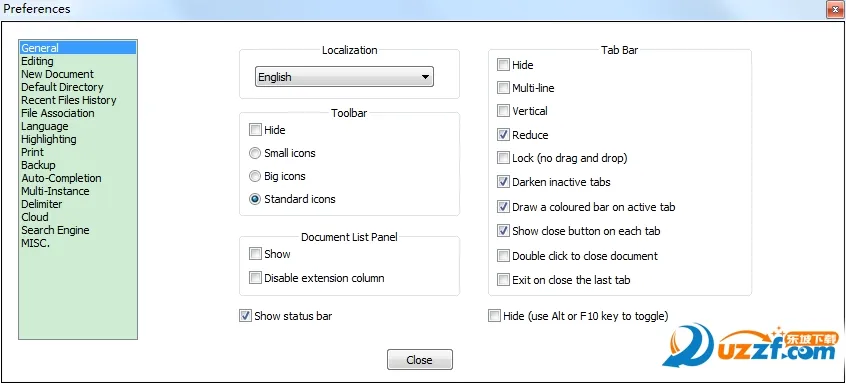Viewport: 846px width, 384px height.
Task: Uncheck the Reduce tab bar option
Action: click(x=503, y=135)
